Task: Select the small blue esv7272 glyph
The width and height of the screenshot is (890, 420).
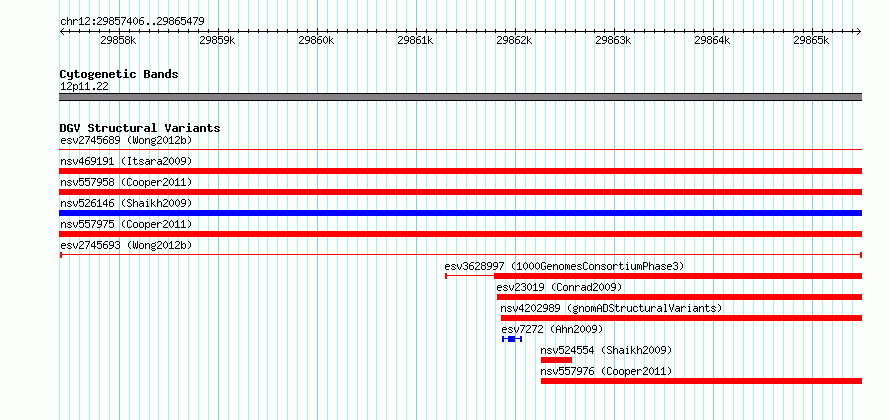Action: (x=512, y=339)
